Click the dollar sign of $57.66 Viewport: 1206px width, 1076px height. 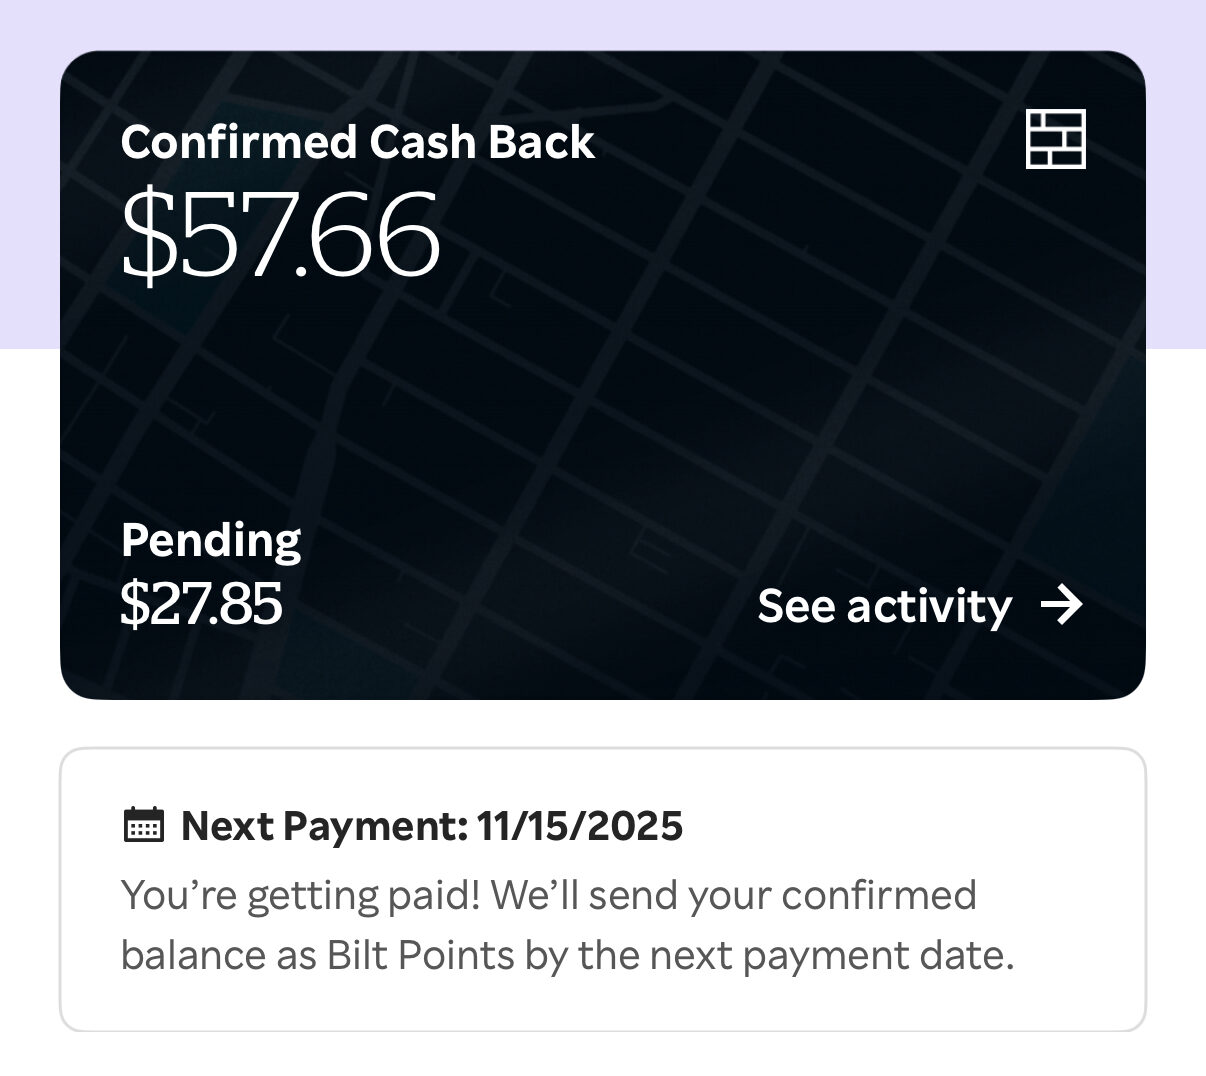pos(146,236)
